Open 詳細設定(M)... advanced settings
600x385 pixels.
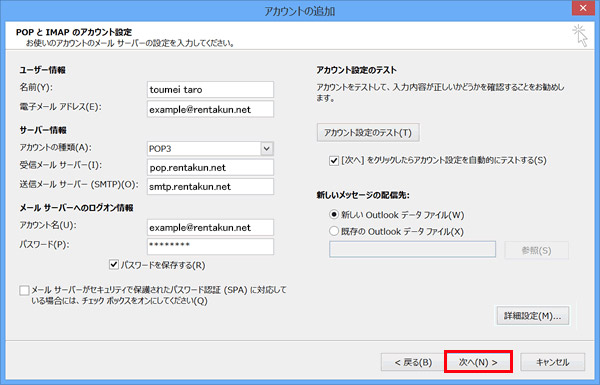tap(533, 316)
